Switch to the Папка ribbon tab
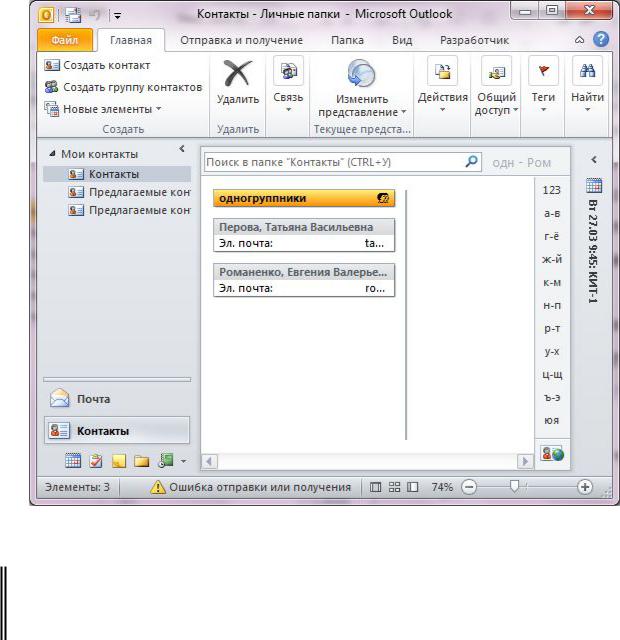Image resolution: width=620 pixels, height=640 pixels. [347, 40]
